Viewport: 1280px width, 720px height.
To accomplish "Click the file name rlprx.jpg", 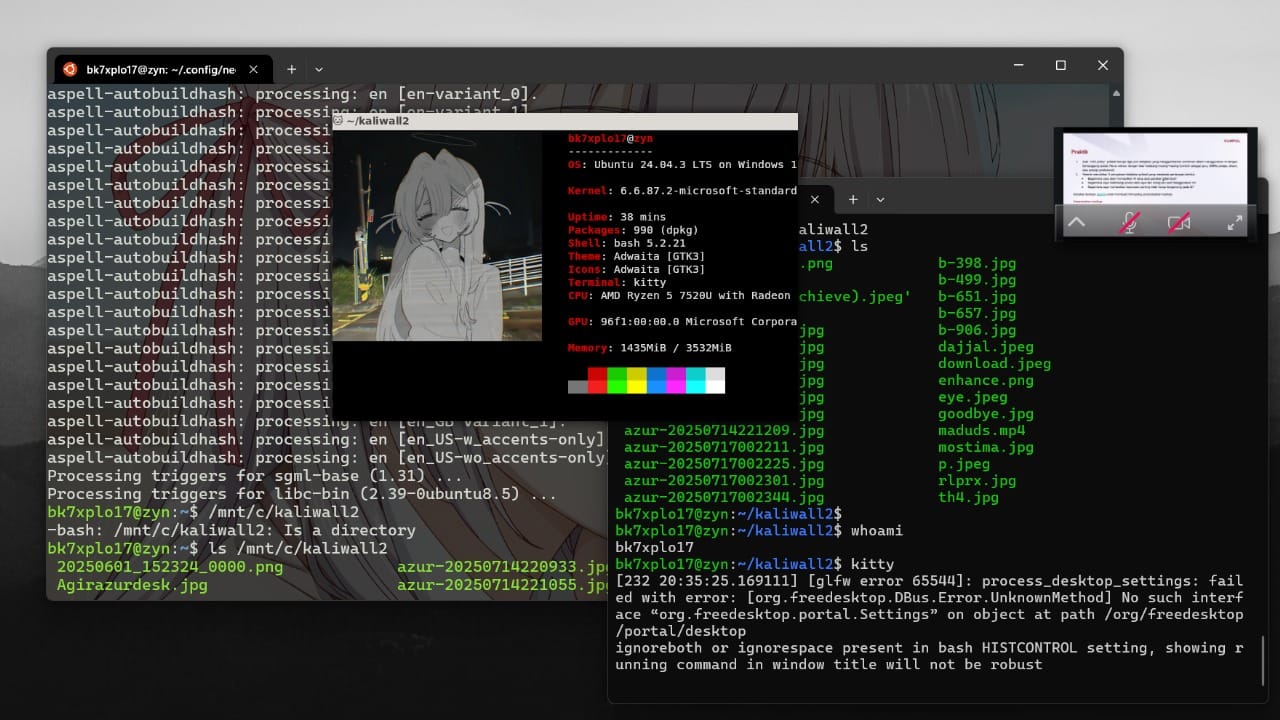I will [977, 481].
